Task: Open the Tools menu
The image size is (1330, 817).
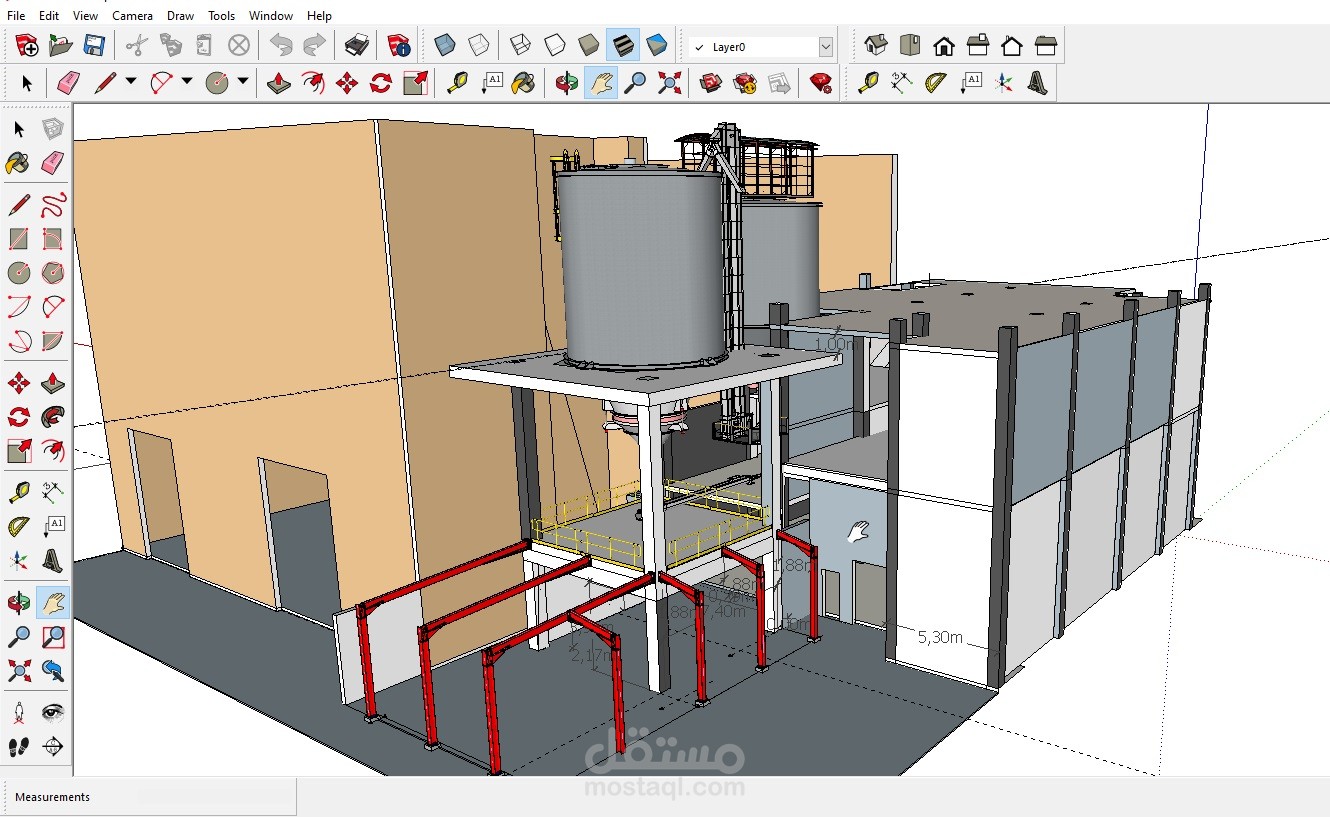Action: pos(222,16)
